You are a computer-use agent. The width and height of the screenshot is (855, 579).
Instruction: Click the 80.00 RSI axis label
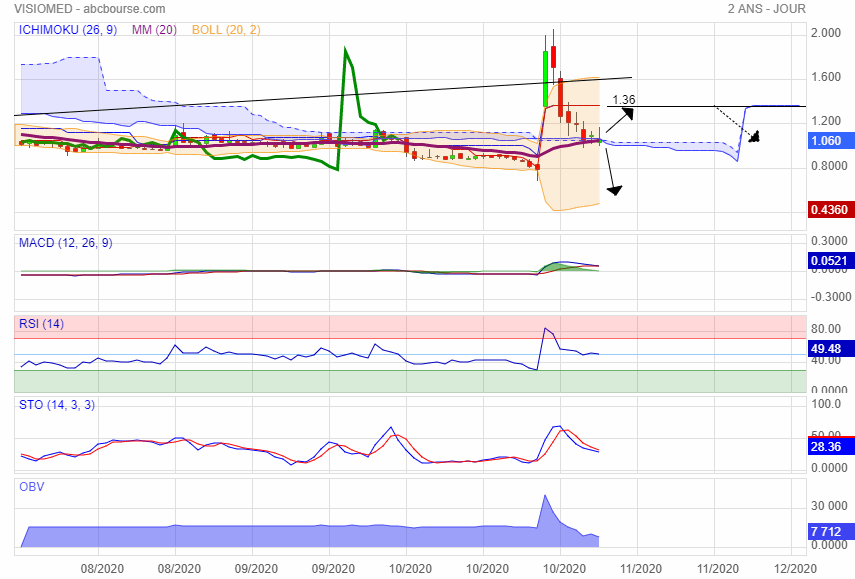(x=826, y=329)
